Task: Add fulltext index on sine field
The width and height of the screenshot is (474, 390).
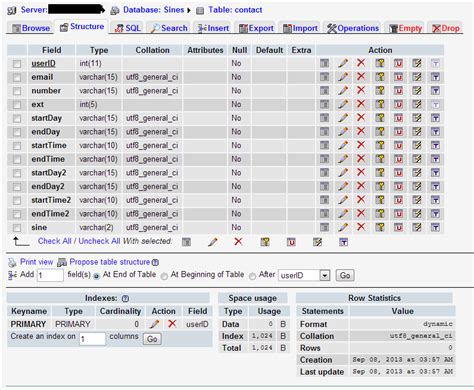Action: [x=435, y=227]
